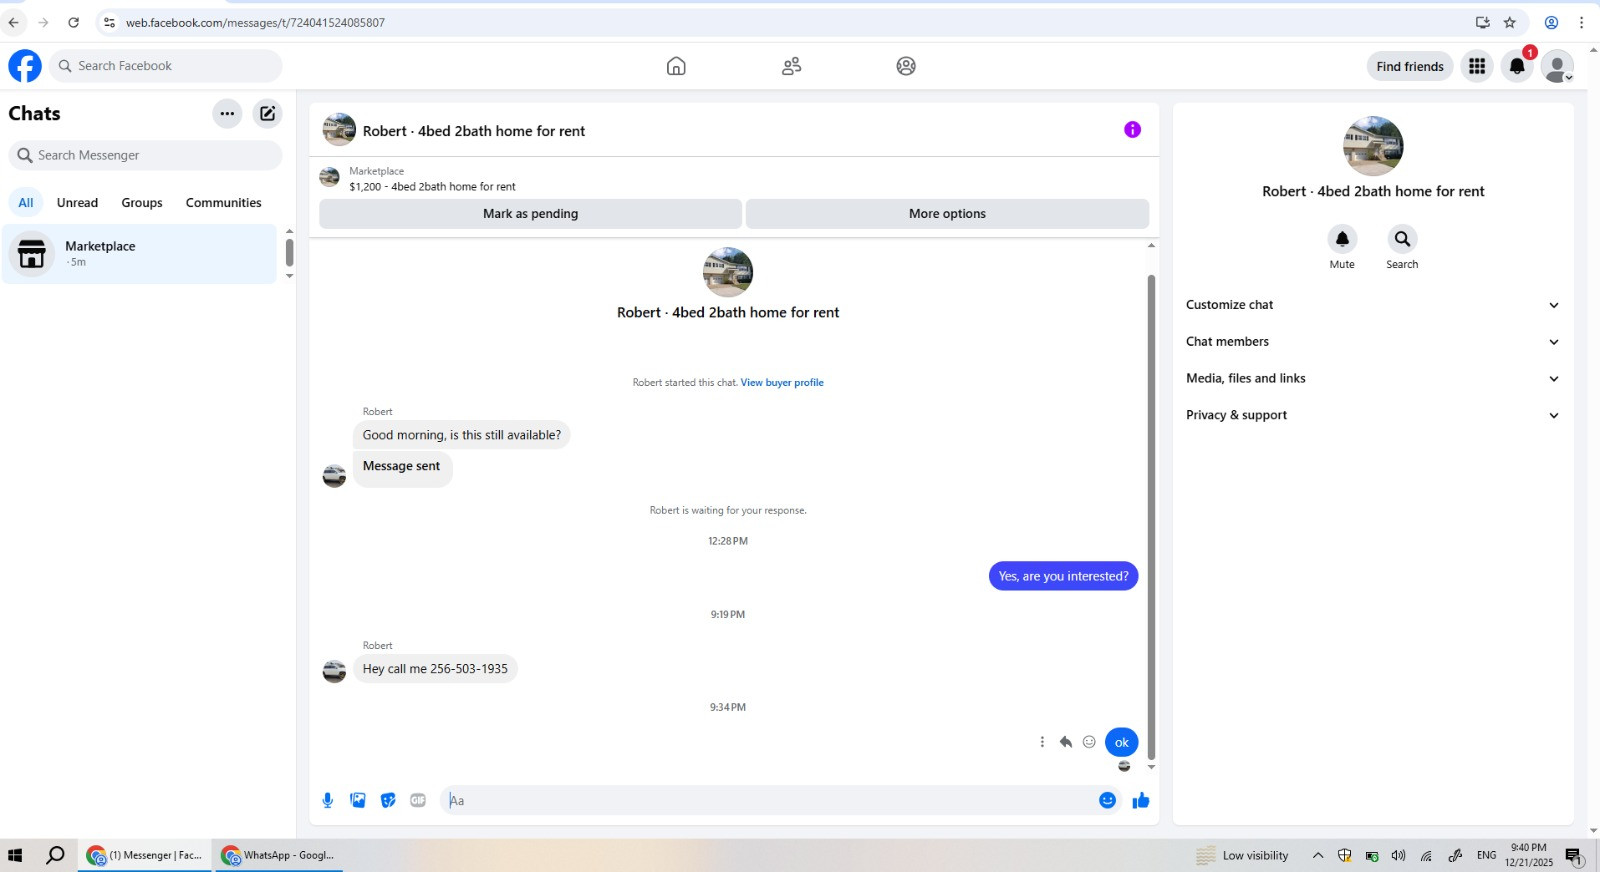Open the listing thumbnail in the Marketplace banner
This screenshot has height=872, width=1600.
click(329, 177)
